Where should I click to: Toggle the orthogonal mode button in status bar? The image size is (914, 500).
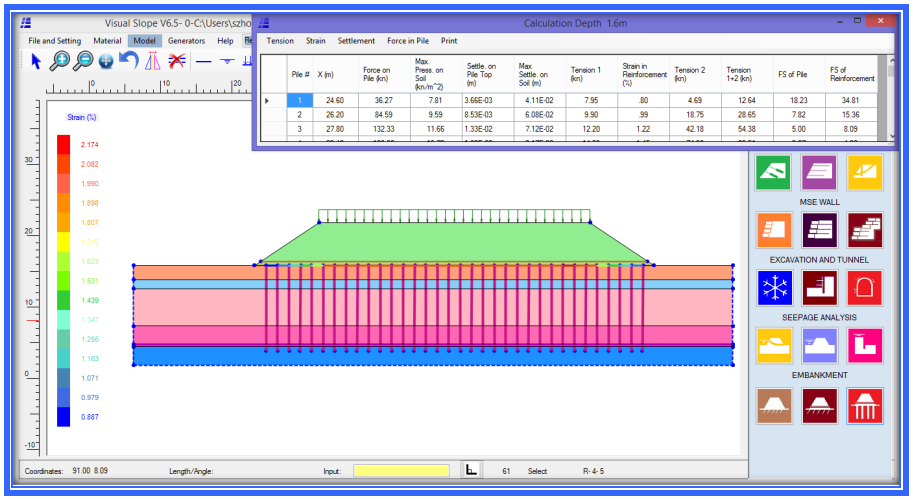(472, 470)
